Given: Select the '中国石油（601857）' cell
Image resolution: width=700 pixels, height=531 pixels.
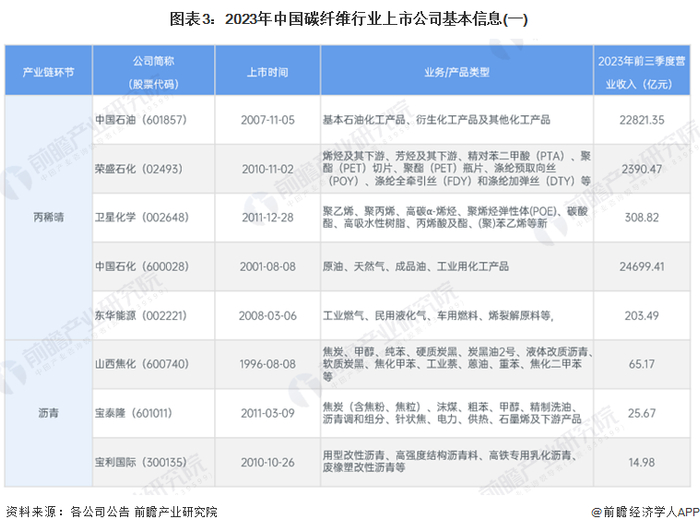Looking at the screenshot, I should click(x=154, y=120).
